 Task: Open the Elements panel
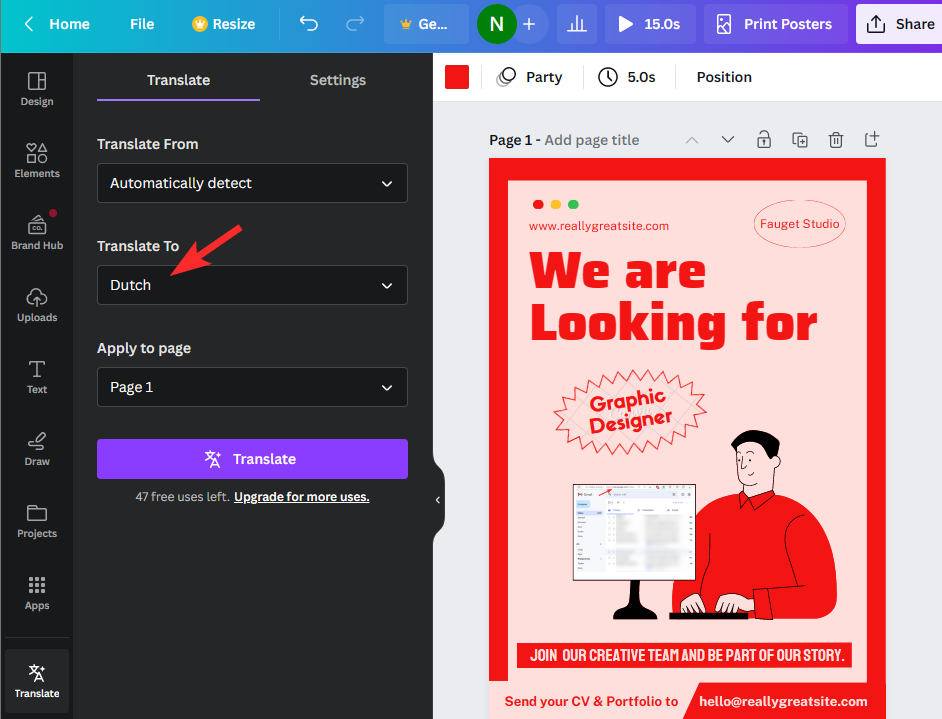[37, 160]
